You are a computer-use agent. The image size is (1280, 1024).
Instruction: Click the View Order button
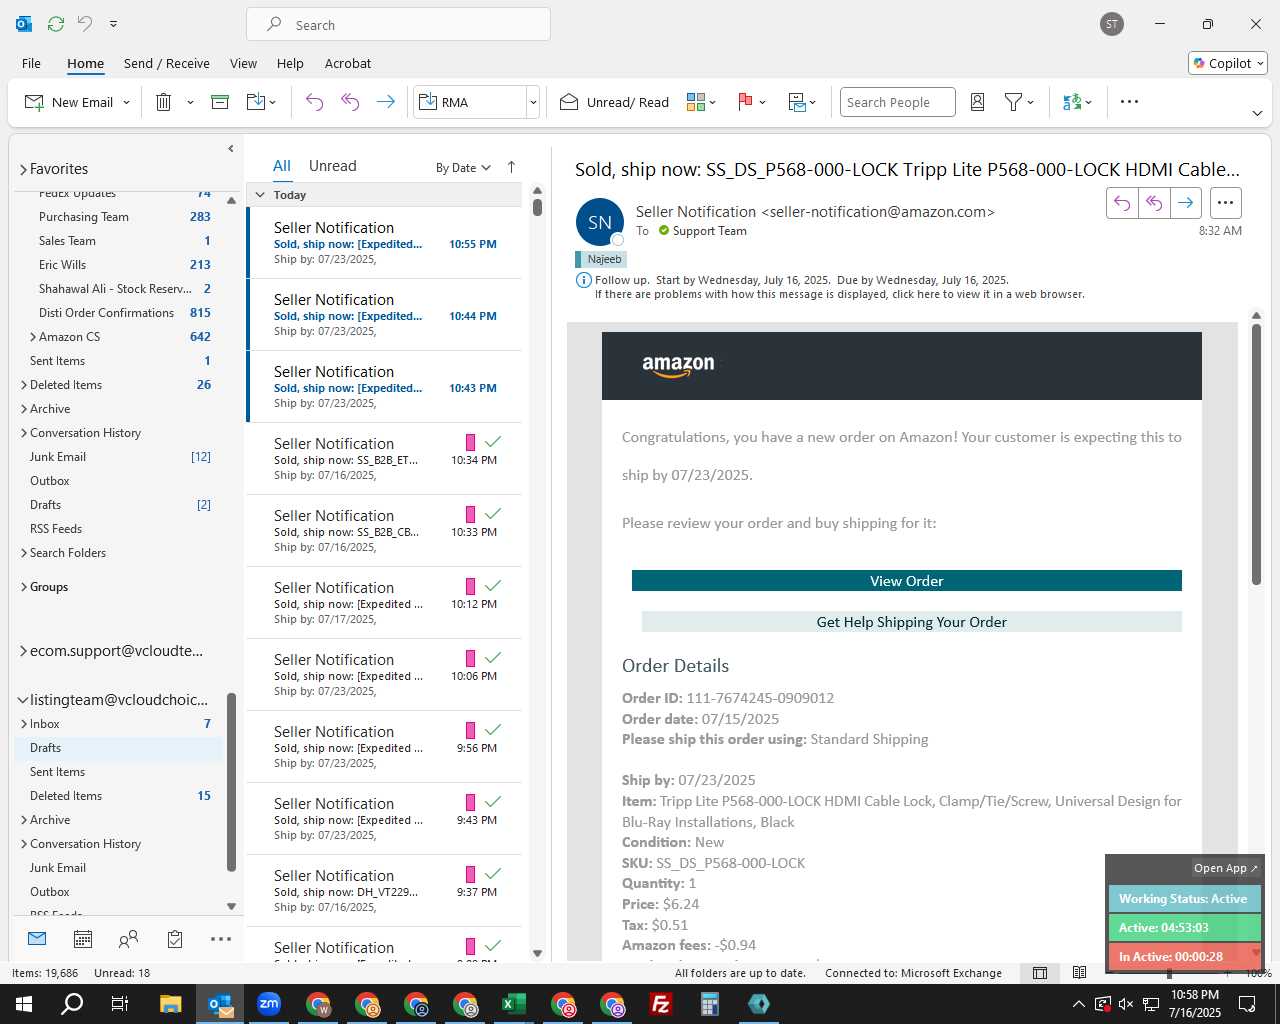[906, 581]
